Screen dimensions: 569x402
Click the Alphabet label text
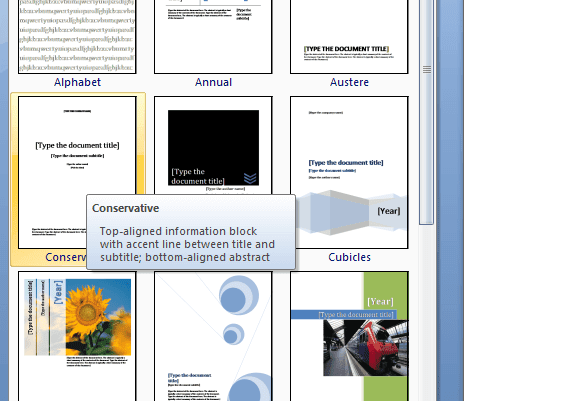pyautogui.click(x=77, y=82)
